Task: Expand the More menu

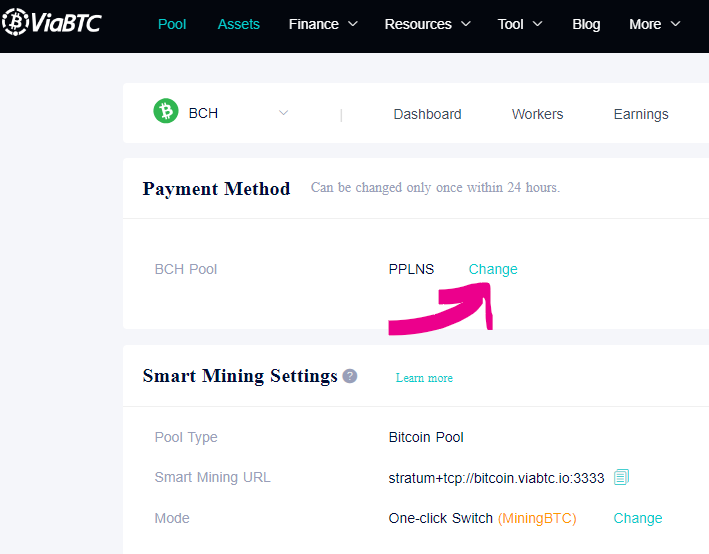Action: click(x=654, y=24)
